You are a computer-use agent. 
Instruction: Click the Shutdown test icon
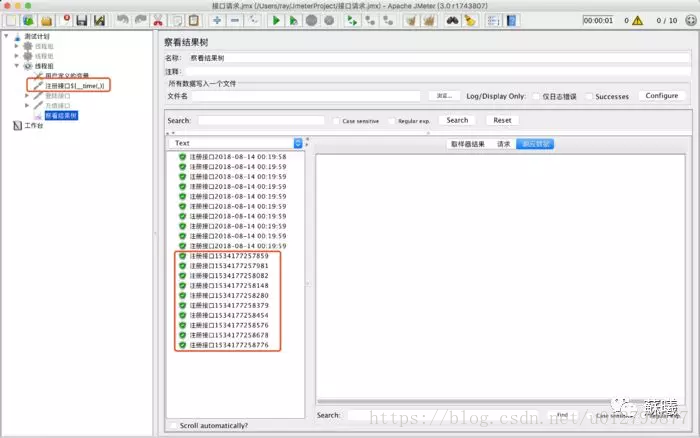(x=329, y=21)
